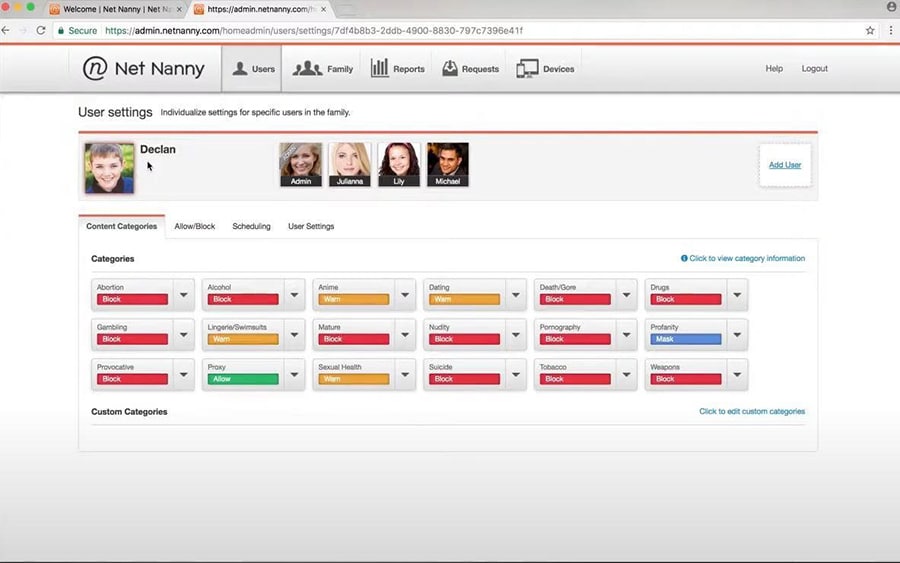Switch to the User Settings tab
900x563 pixels.
click(311, 226)
